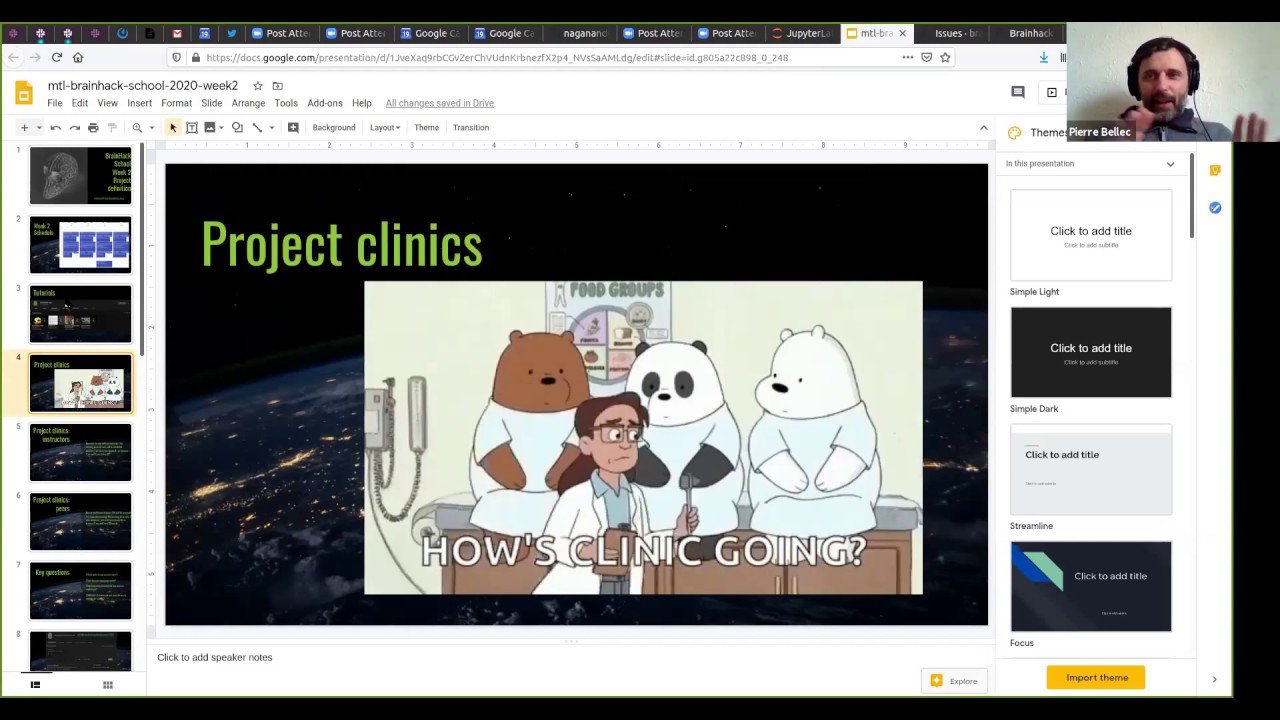This screenshot has height=720, width=1280.
Task: Move presentation to a Drive folder
Action: 278,86
